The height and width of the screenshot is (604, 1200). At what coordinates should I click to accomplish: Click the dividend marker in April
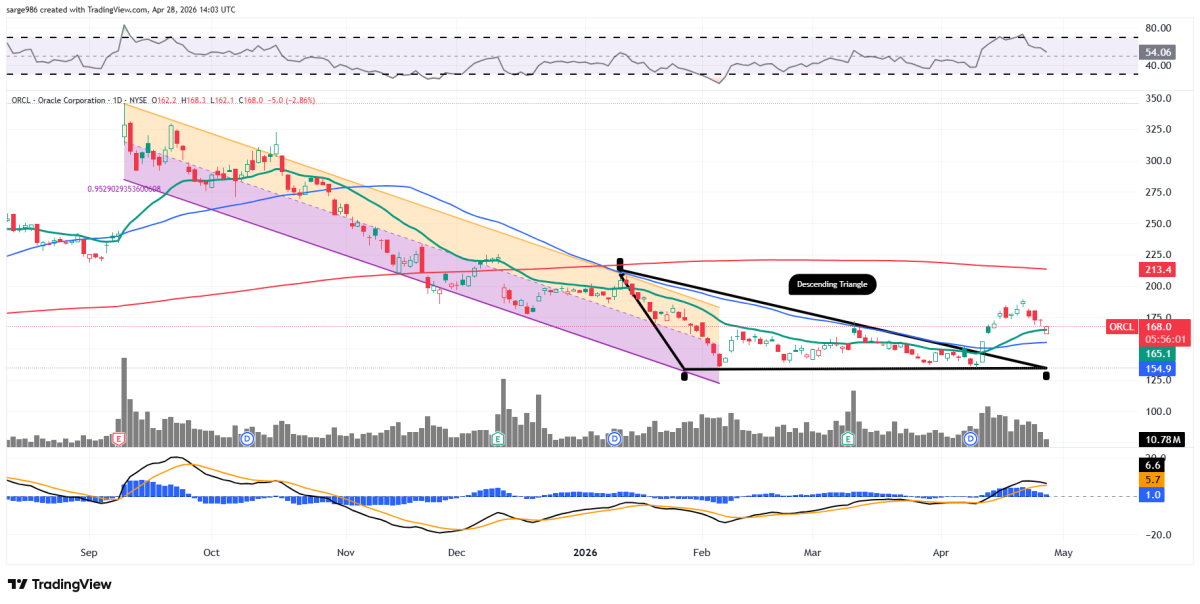tap(969, 439)
